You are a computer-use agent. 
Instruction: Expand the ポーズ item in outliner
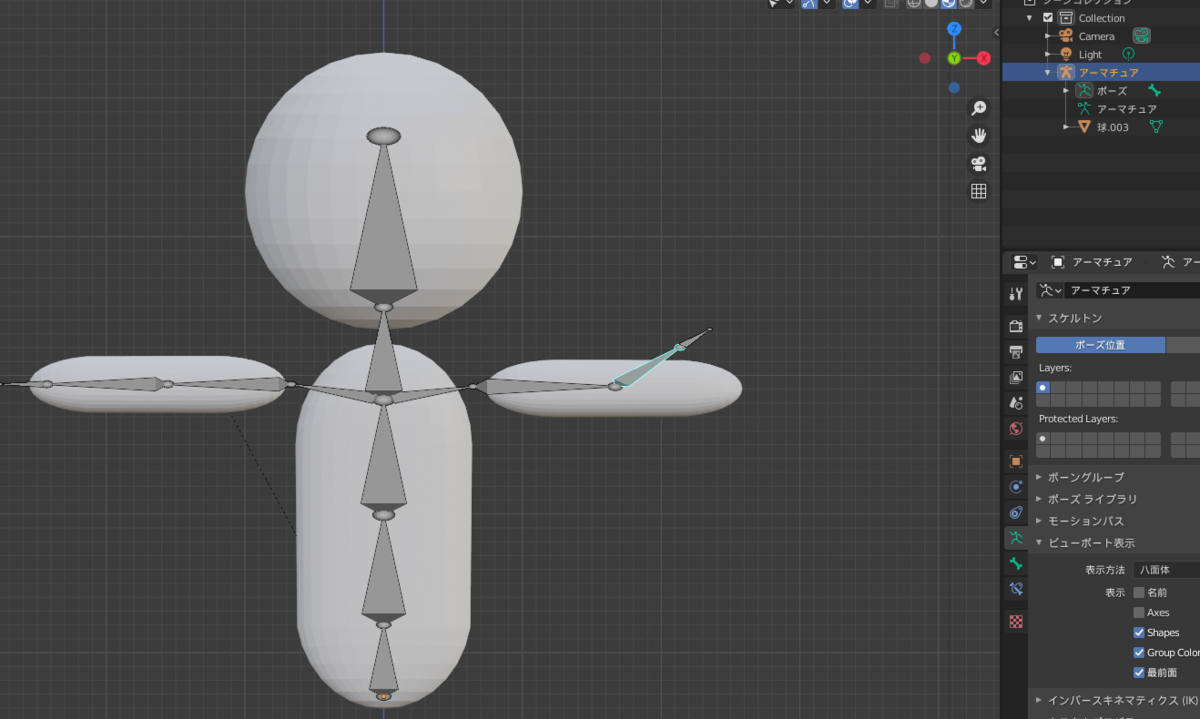[x=1066, y=90]
